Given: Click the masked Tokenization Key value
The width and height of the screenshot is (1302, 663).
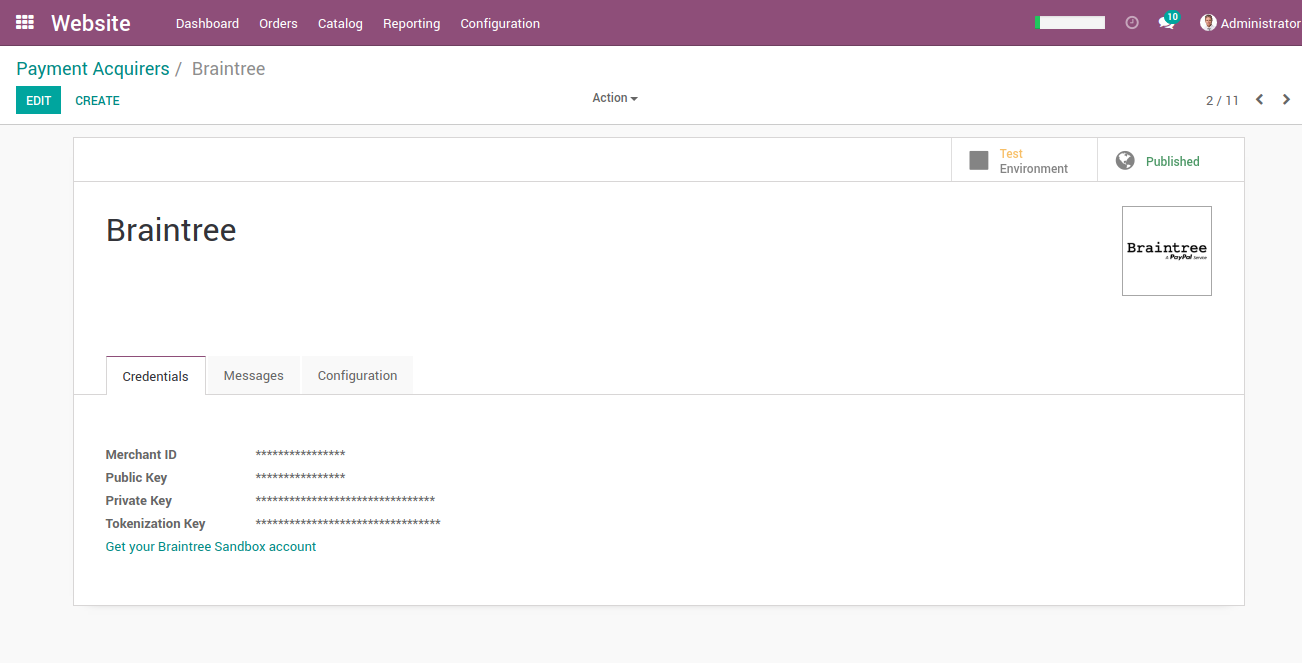Looking at the screenshot, I should 348,524.
